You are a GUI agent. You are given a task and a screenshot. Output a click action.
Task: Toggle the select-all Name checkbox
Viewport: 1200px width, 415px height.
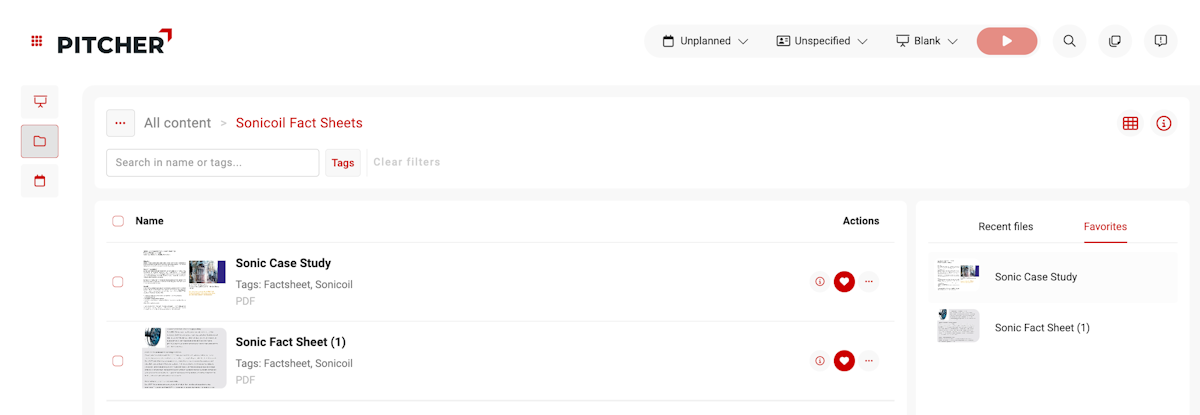118,221
